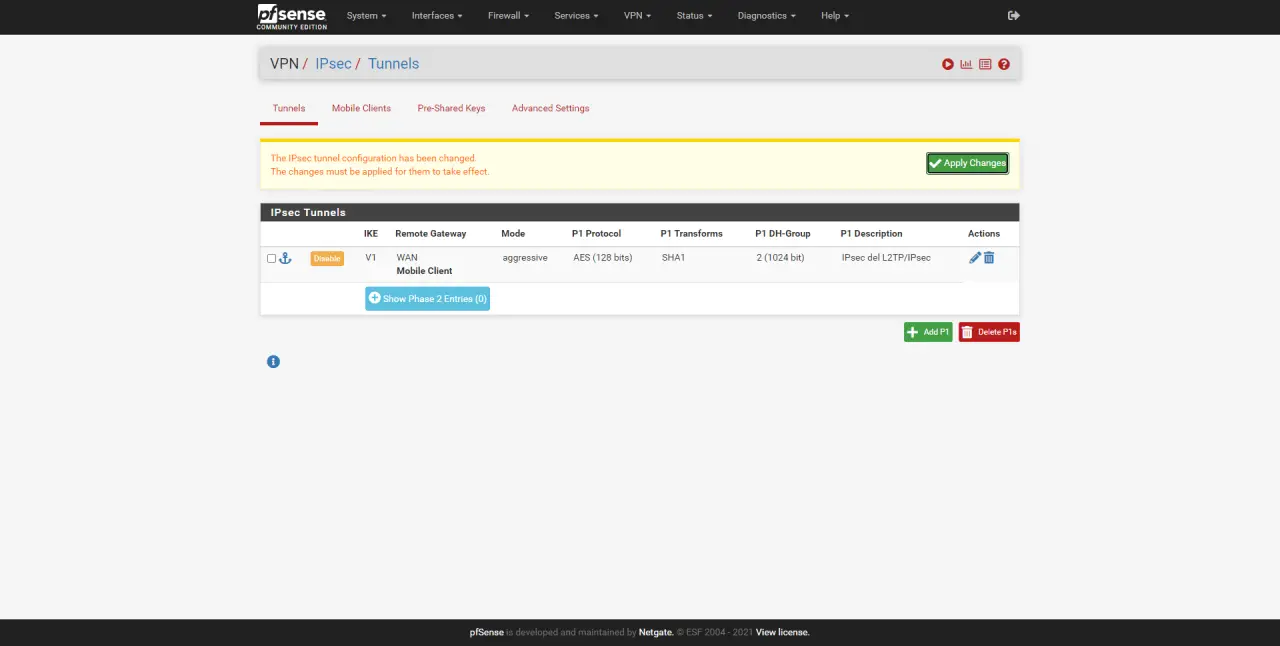Viewport: 1280px width, 646px height.
Task: Open the IPsec status chart icon
Action: point(966,64)
